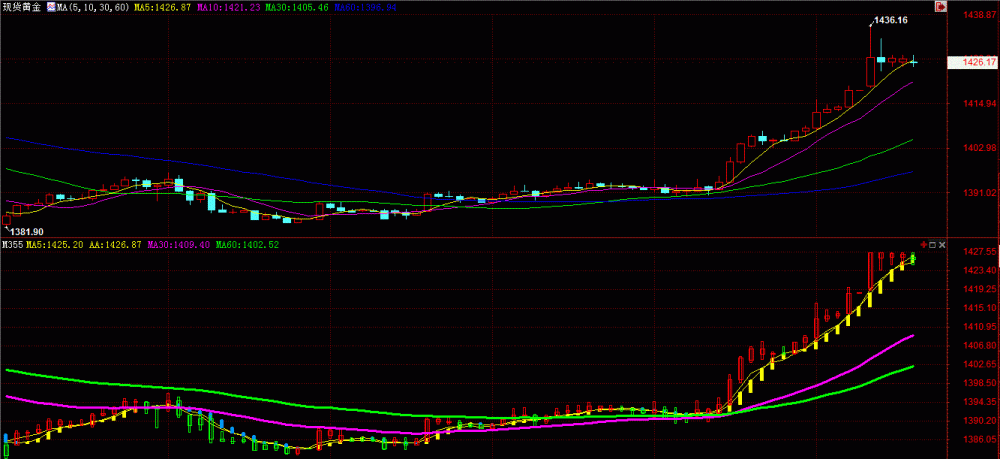Click the 1414.94 price axis label
The image size is (1000, 459).
pyautogui.click(x=980, y=103)
